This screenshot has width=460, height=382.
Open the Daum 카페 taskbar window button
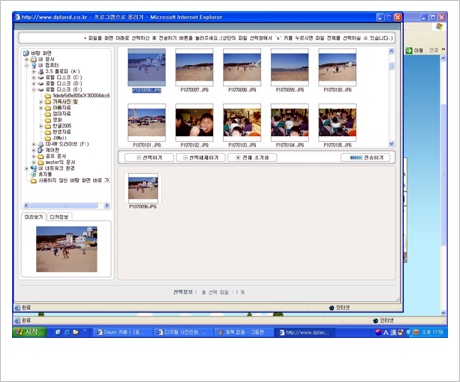coord(122,332)
